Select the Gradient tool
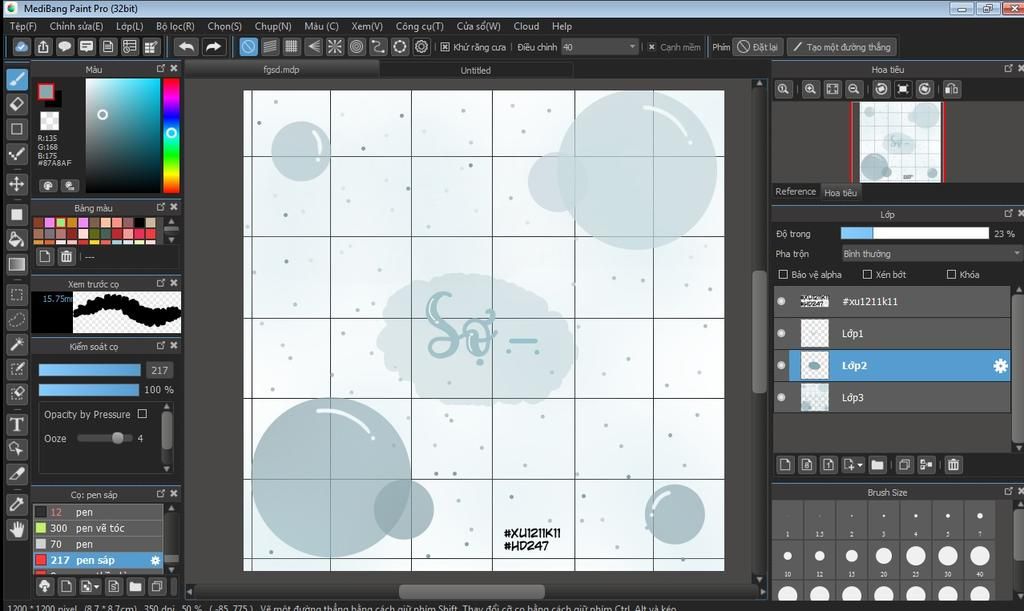The image size is (1024, 611). [x=17, y=264]
